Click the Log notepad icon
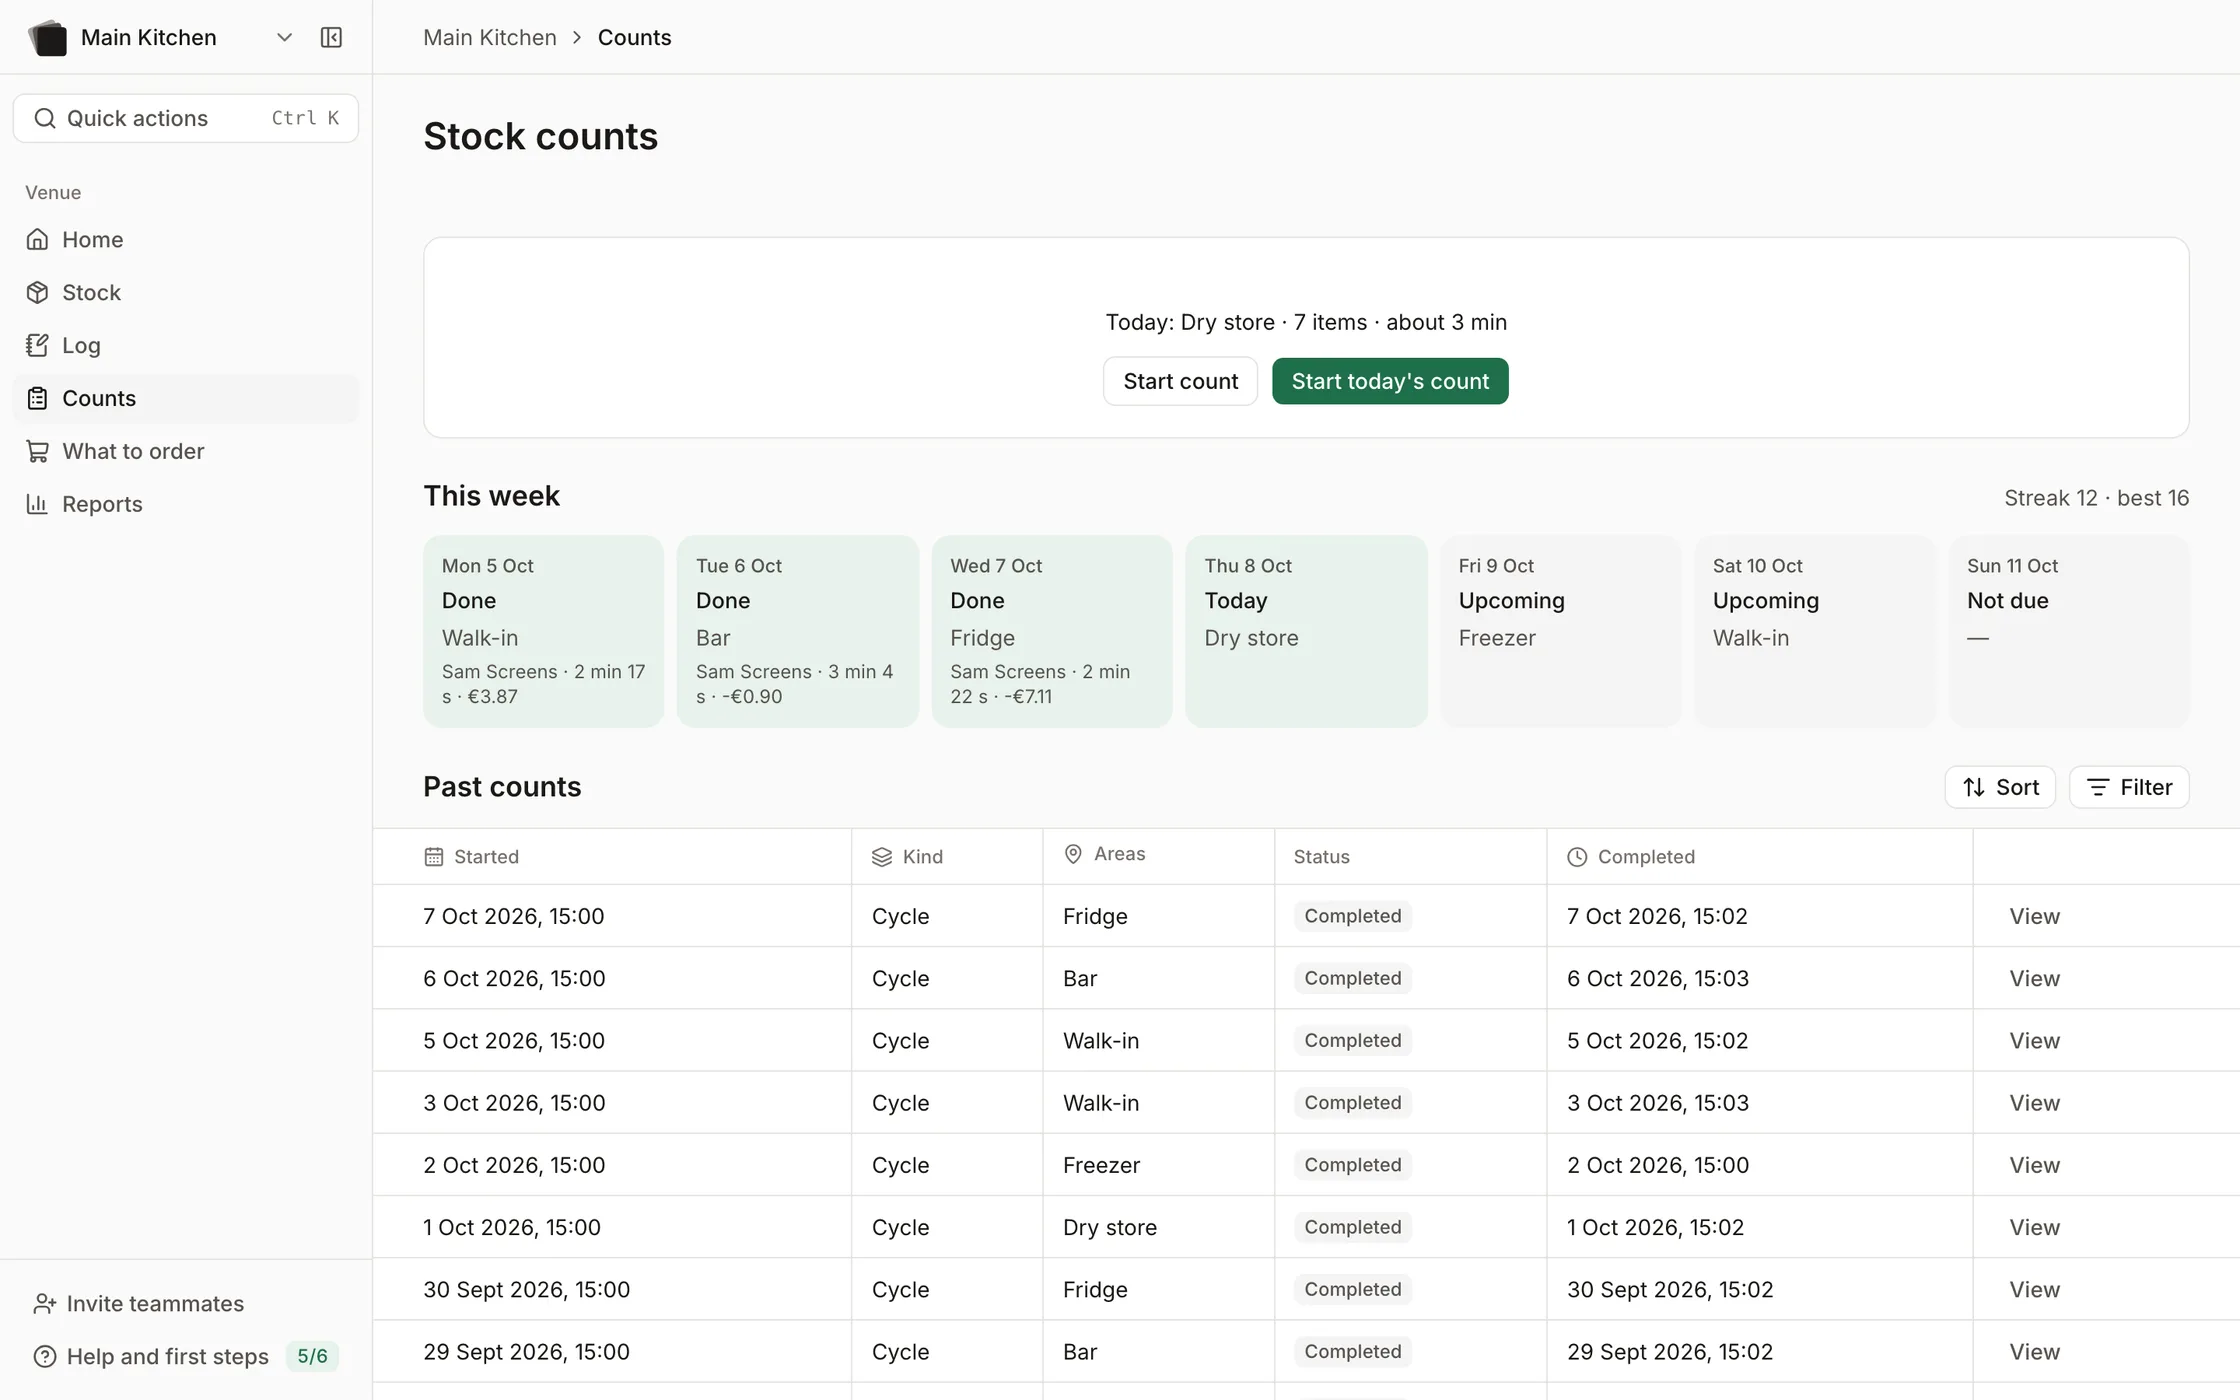The image size is (2240, 1400). tap(37, 345)
